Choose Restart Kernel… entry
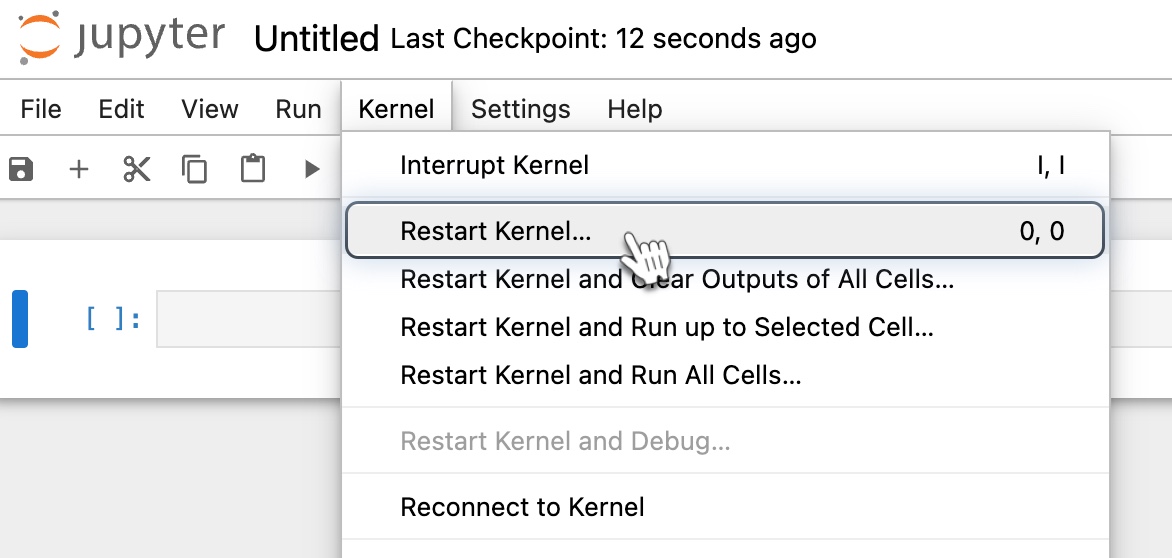The image size is (1172, 558). pos(725,230)
